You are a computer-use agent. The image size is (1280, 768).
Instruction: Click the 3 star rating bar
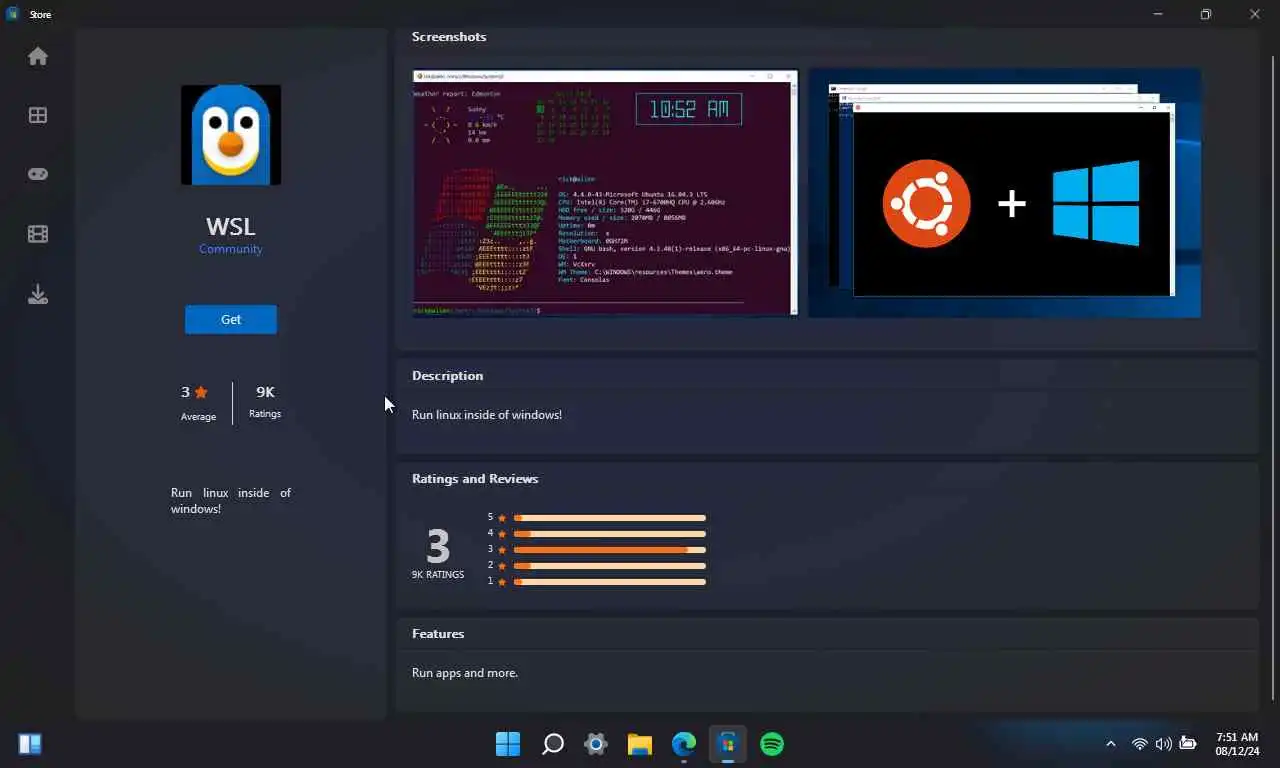tap(609, 550)
